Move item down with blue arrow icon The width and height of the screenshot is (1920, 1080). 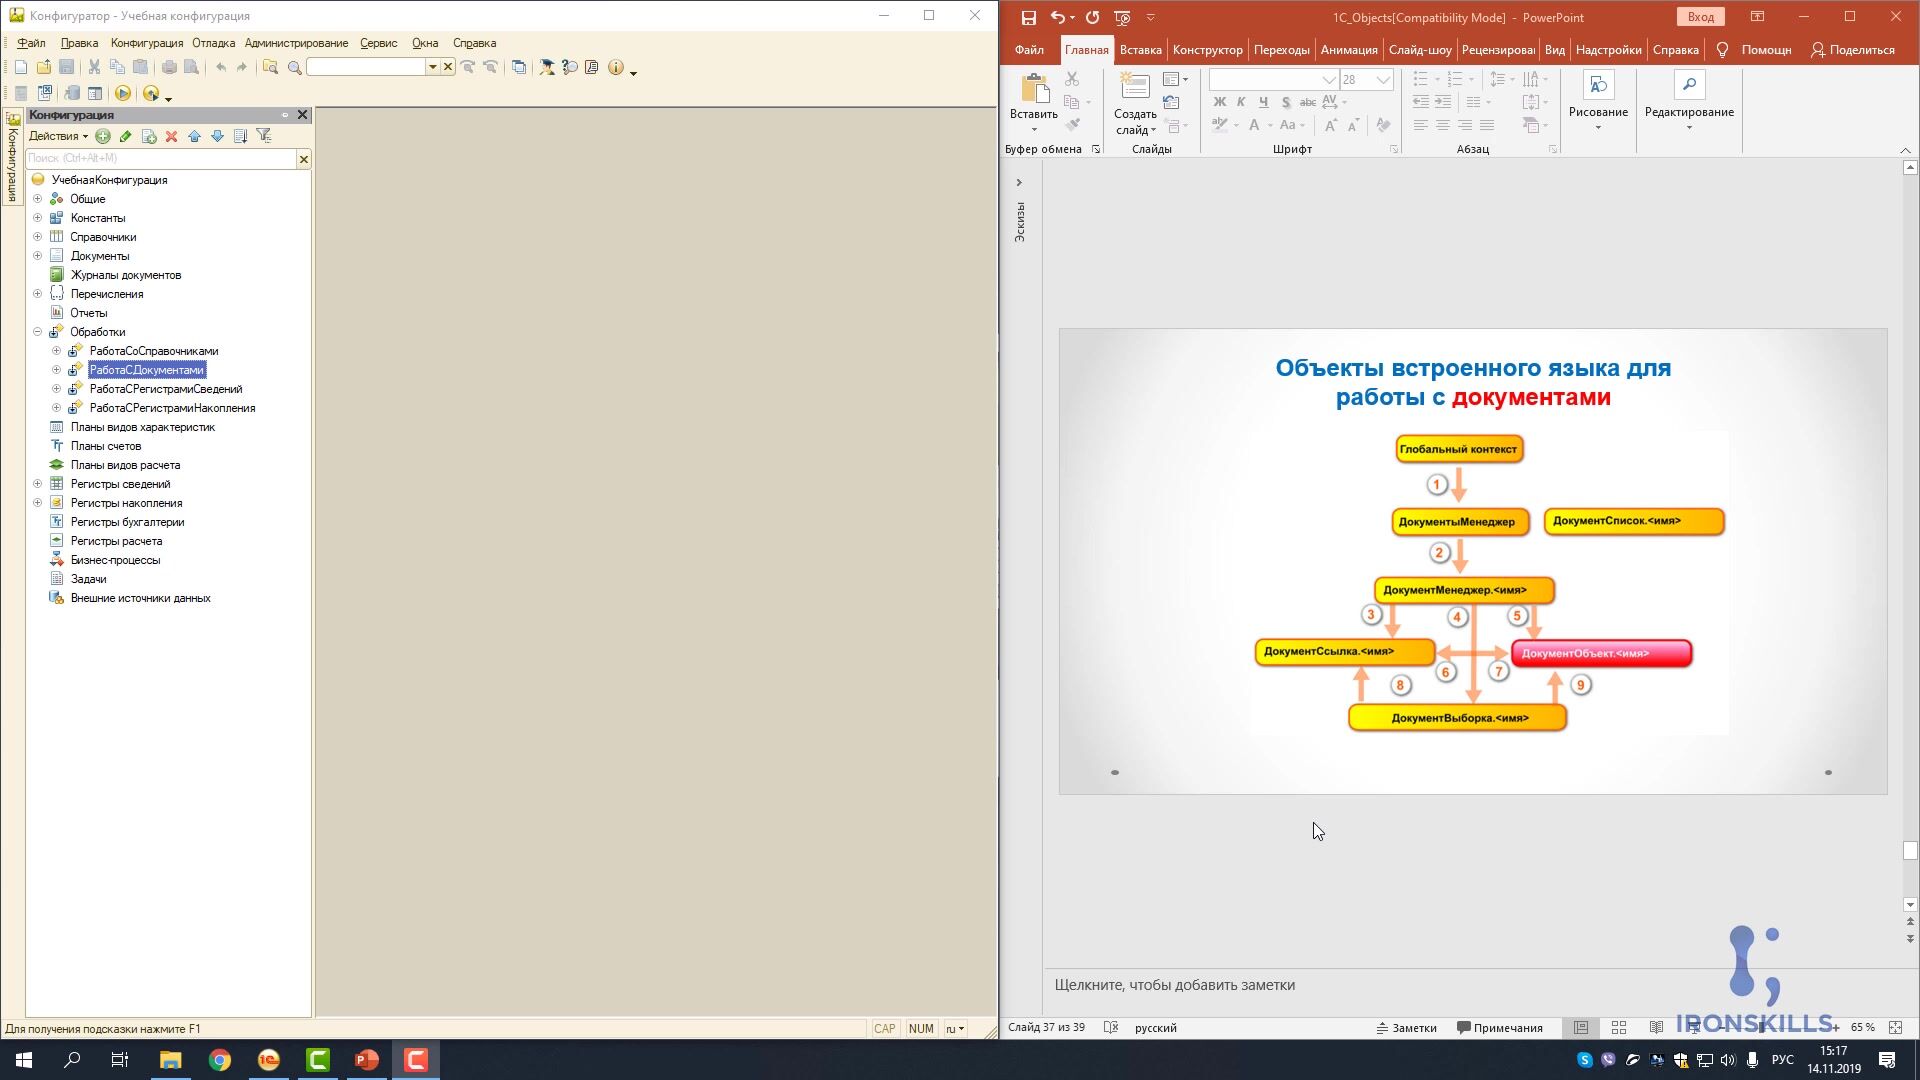(218, 136)
